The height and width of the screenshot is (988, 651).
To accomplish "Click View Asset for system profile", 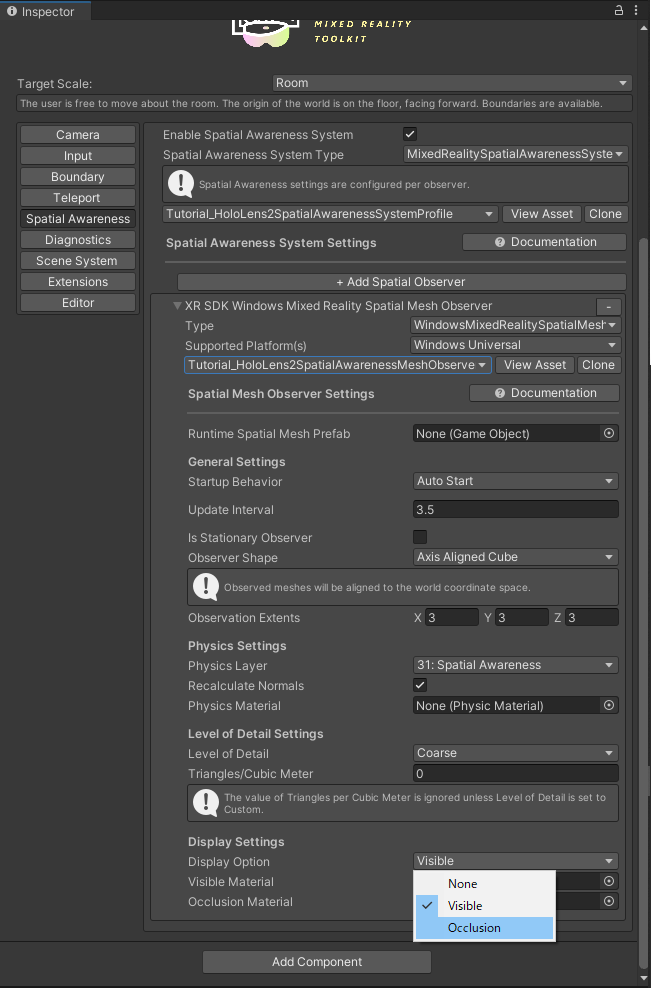I will 542,214.
